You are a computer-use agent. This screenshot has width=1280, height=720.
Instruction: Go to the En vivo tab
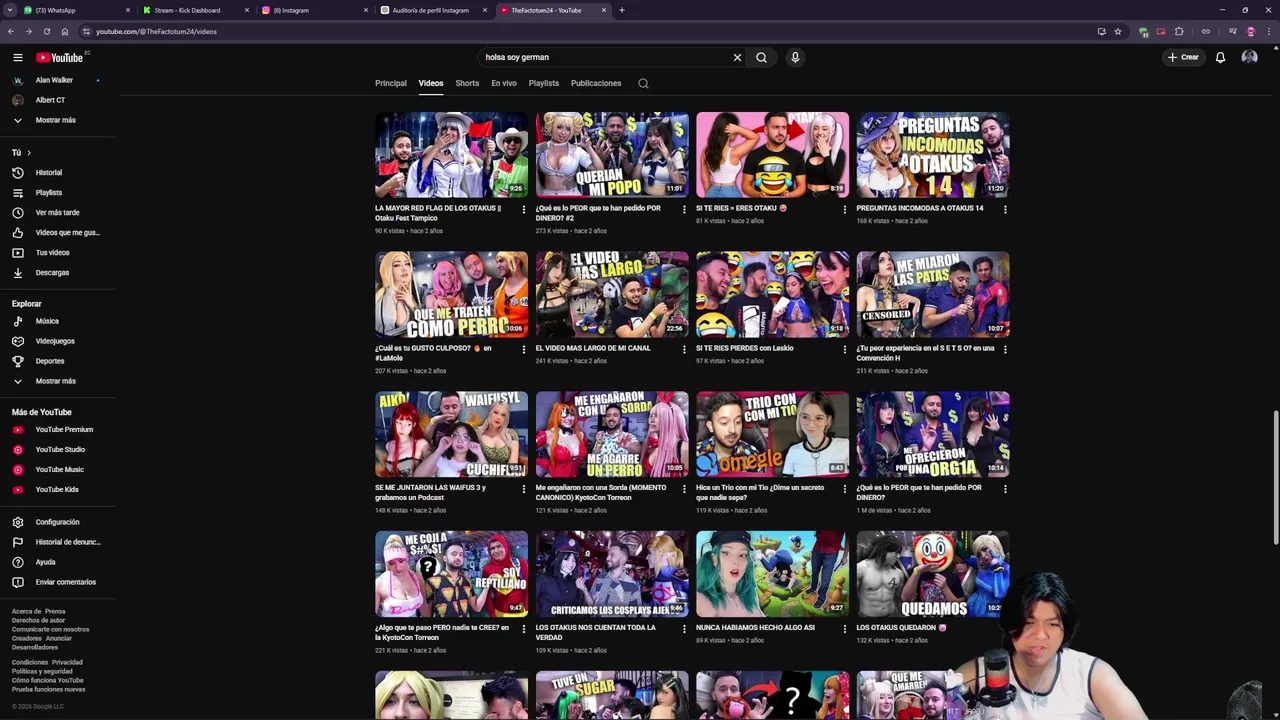[504, 83]
